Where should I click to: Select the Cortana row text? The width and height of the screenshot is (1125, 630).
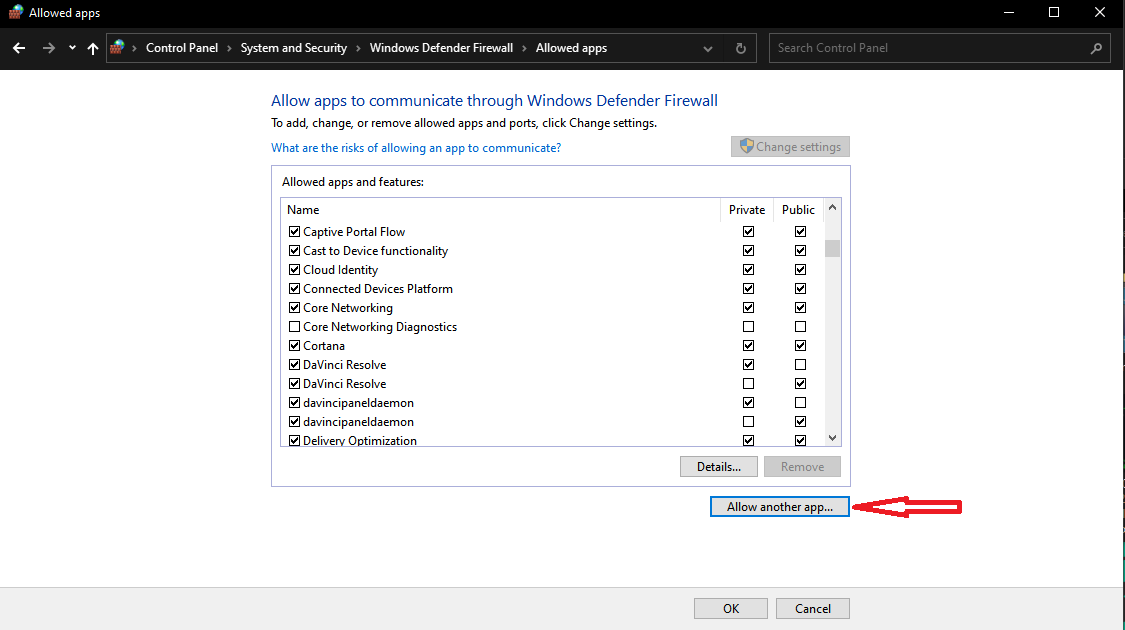click(x=324, y=346)
